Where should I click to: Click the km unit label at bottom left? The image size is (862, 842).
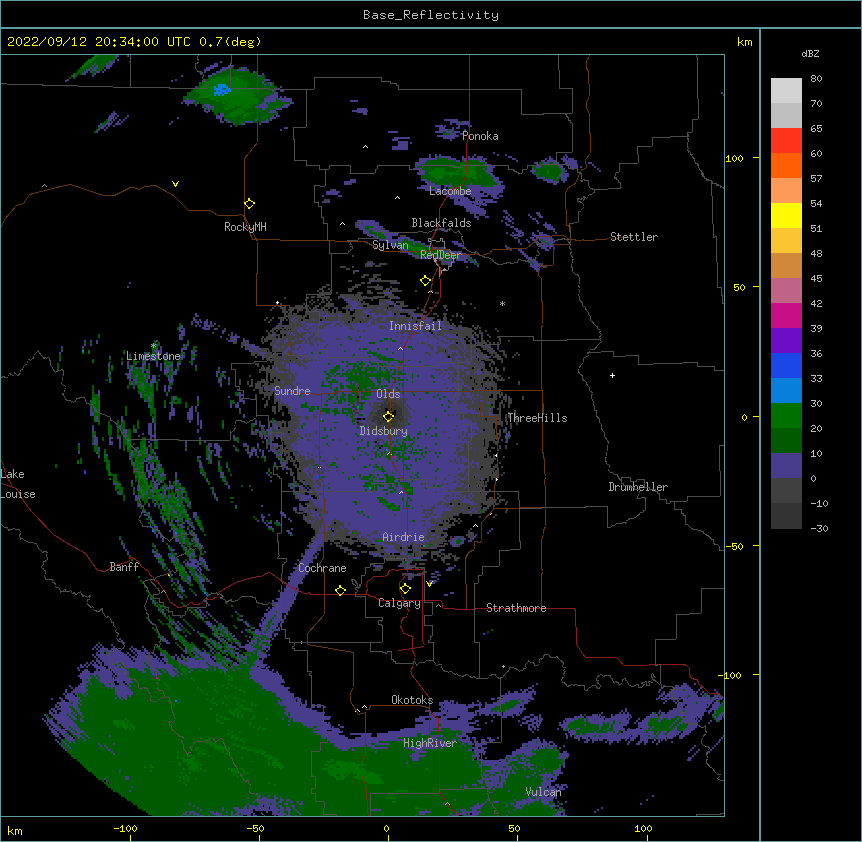point(15,831)
